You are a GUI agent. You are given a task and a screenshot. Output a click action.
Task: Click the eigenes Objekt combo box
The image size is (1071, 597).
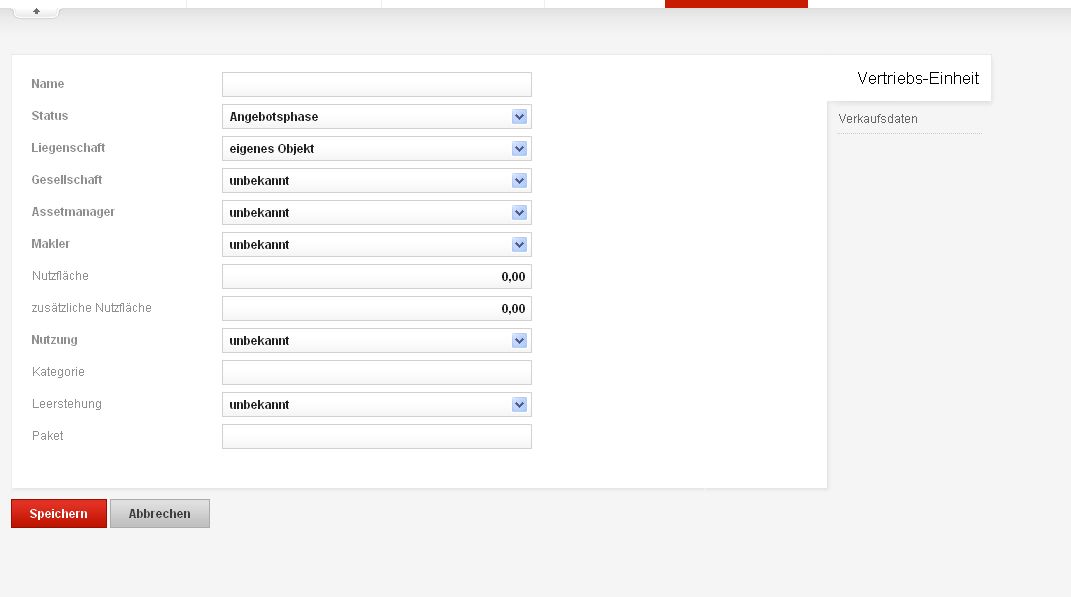(376, 149)
